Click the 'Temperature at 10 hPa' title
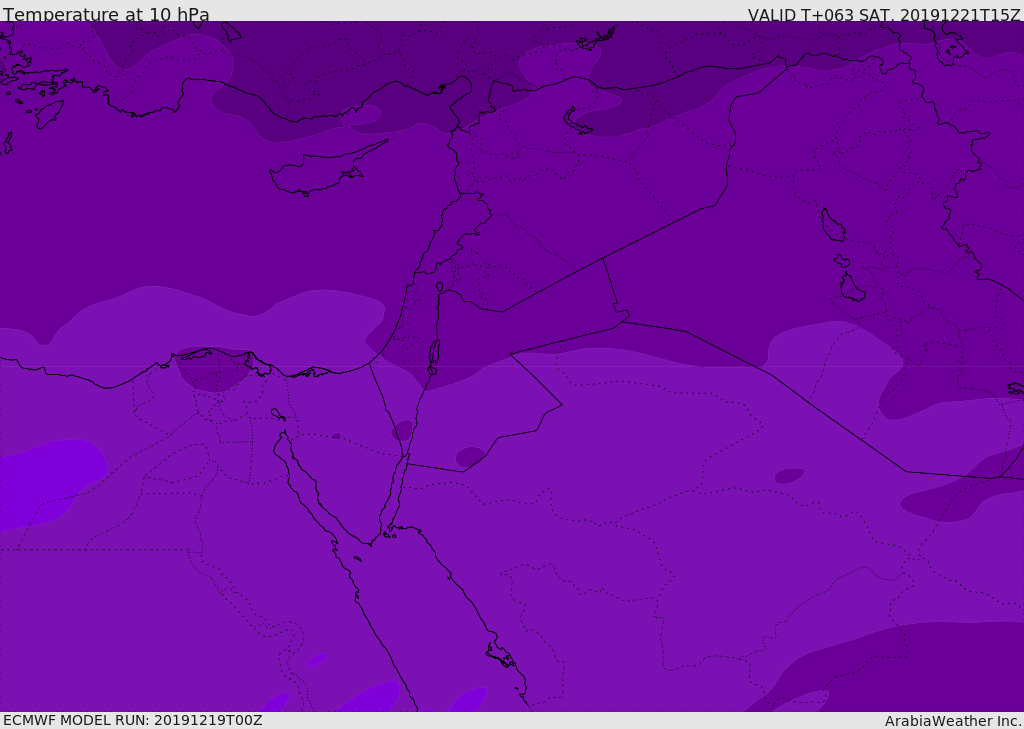Image resolution: width=1024 pixels, height=729 pixels. (x=106, y=14)
